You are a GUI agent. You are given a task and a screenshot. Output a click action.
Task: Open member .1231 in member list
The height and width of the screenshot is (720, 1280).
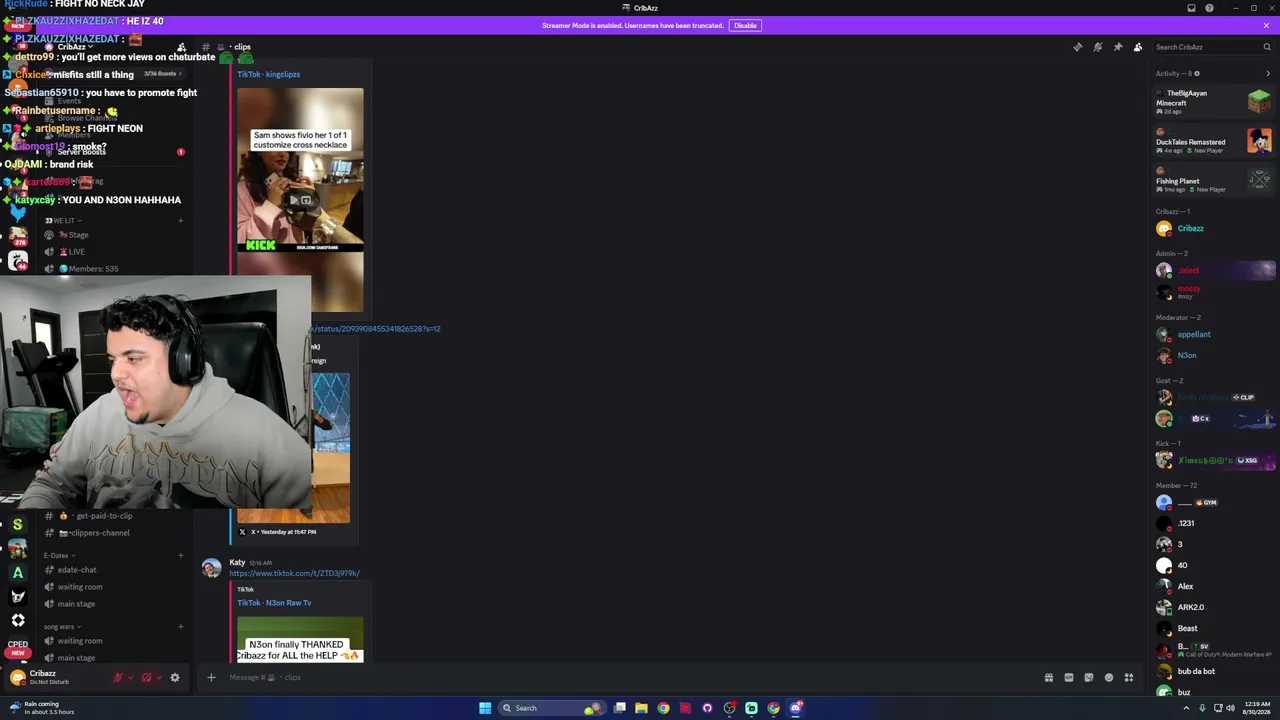[1214, 523]
